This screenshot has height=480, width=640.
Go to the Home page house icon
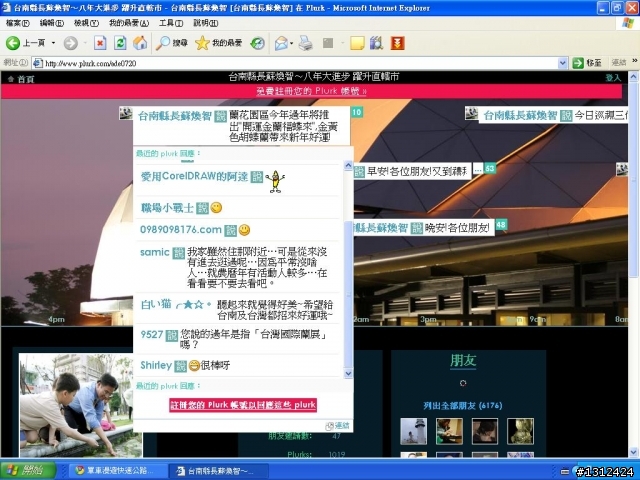[x=140, y=43]
